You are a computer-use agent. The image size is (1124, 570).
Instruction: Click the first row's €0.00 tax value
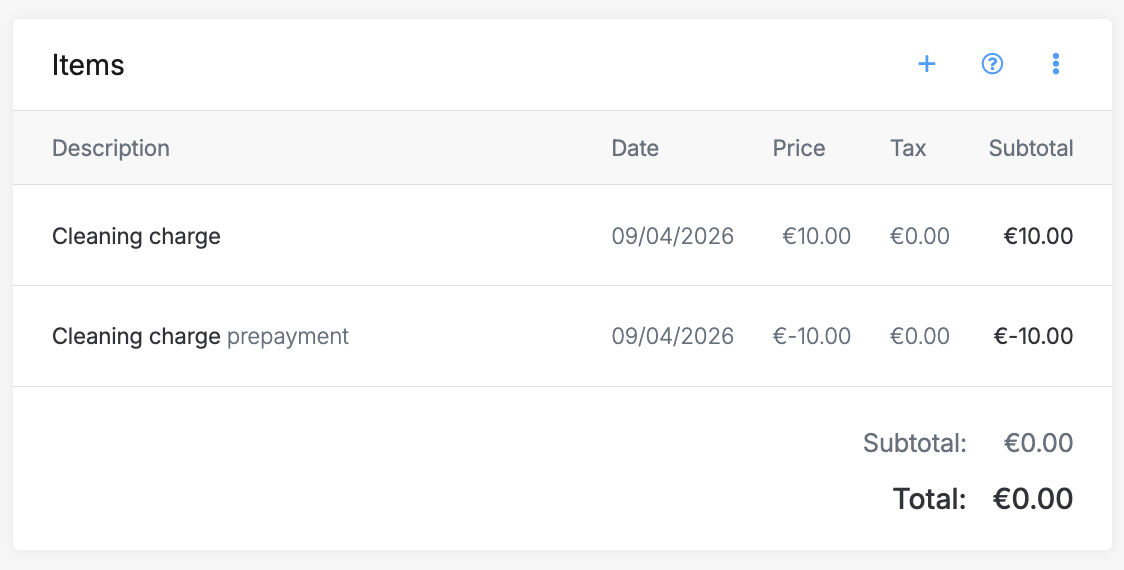(920, 236)
